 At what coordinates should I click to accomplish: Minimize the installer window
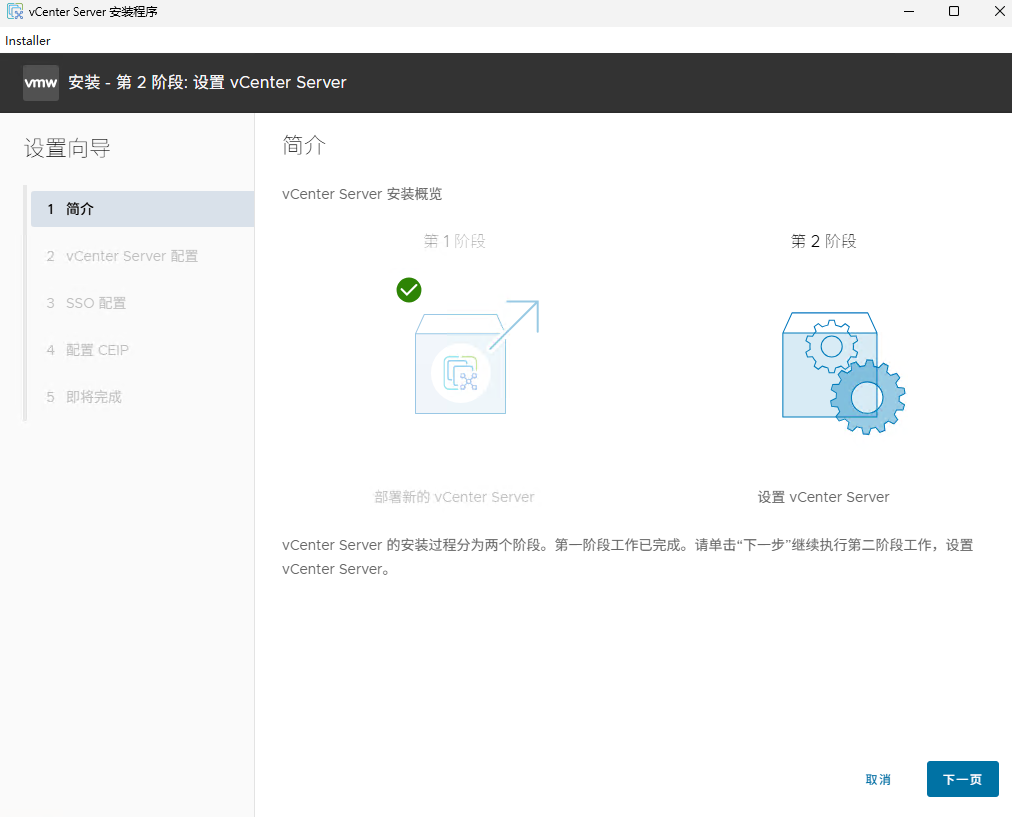(908, 11)
